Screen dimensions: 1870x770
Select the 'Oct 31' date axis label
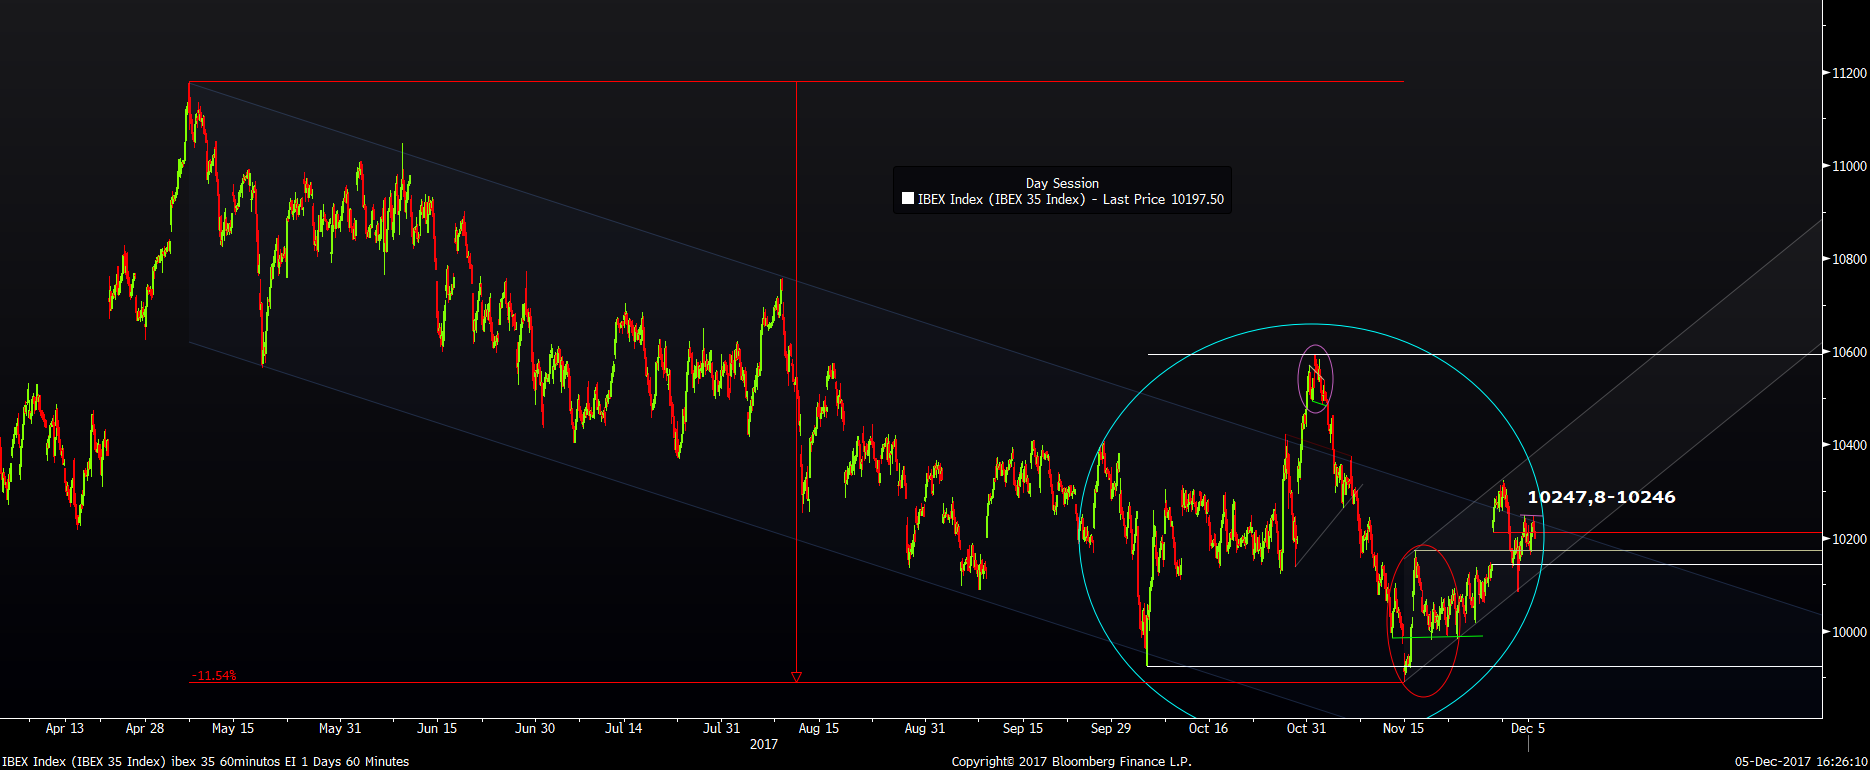(1306, 728)
